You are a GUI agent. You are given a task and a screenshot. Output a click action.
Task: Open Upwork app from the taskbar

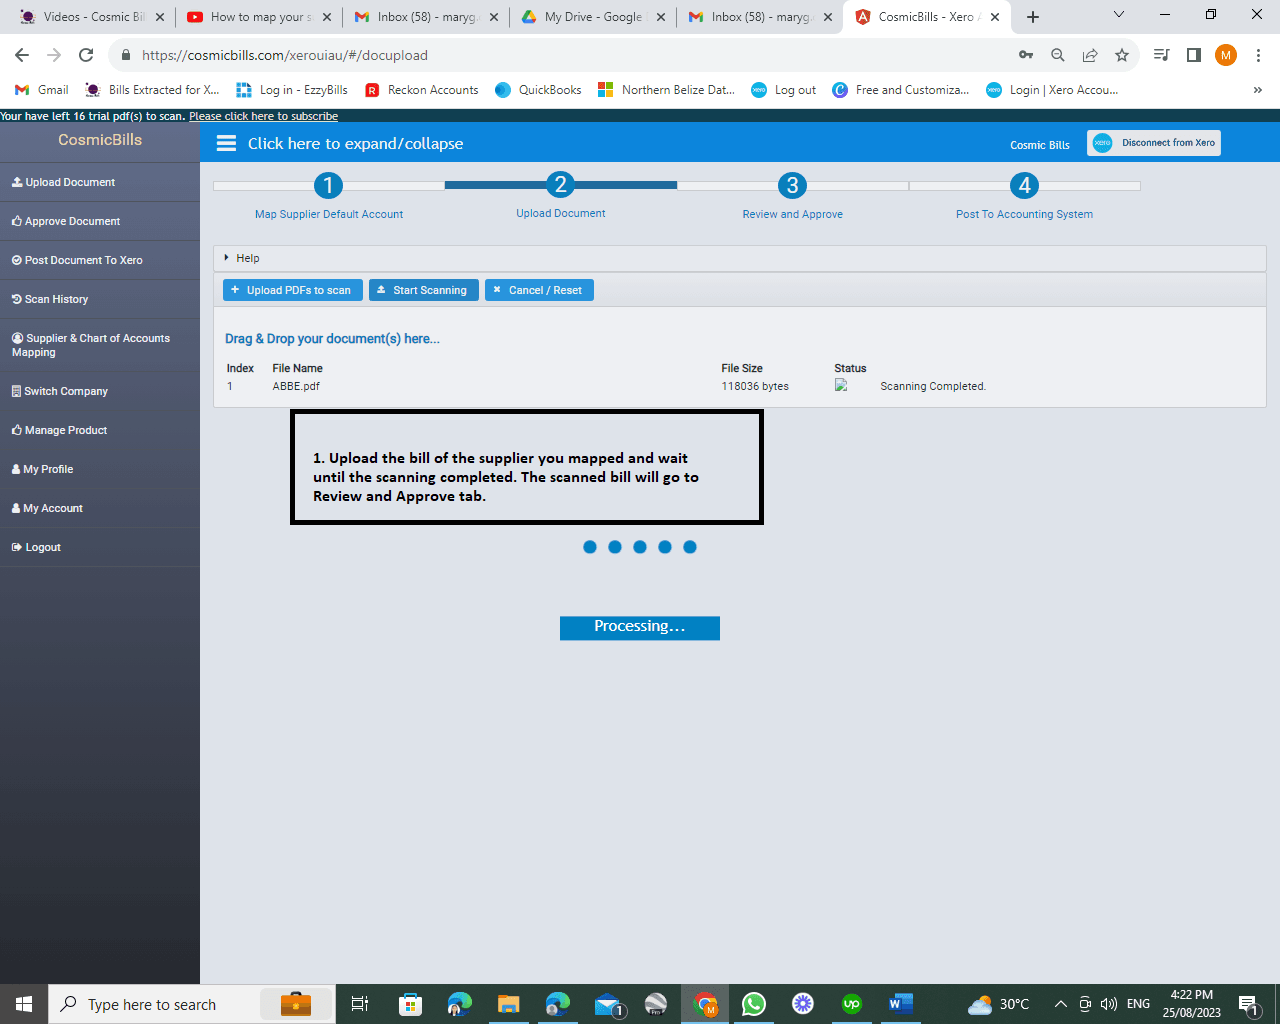click(x=852, y=1004)
